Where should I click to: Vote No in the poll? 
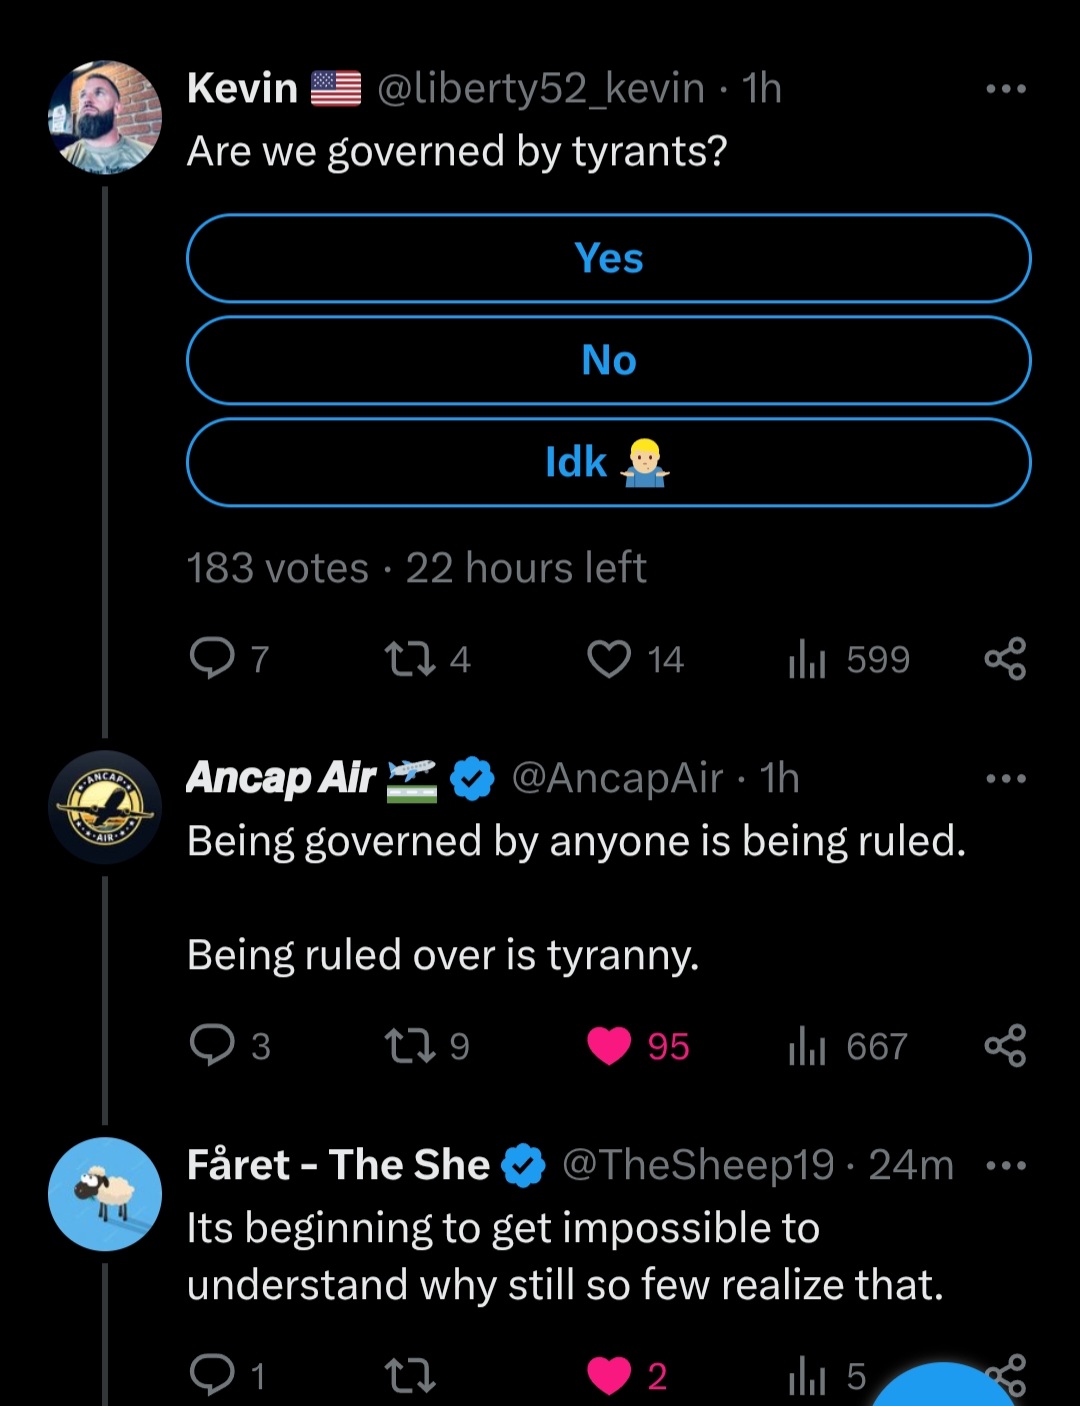click(608, 360)
